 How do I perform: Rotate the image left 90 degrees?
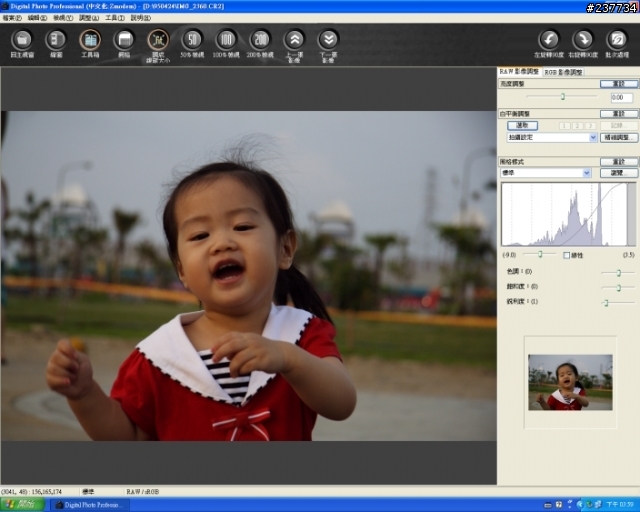(x=549, y=40)
